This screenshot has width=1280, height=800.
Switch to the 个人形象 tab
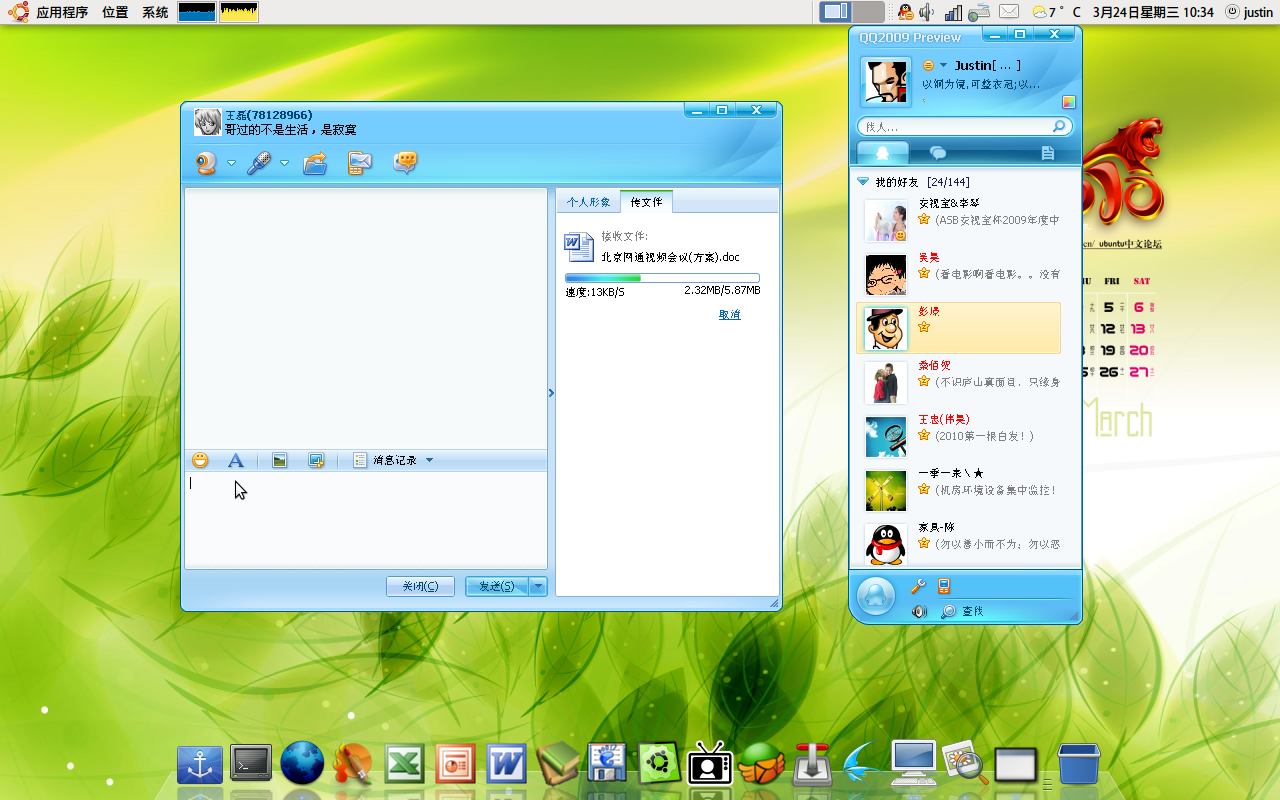588,202
